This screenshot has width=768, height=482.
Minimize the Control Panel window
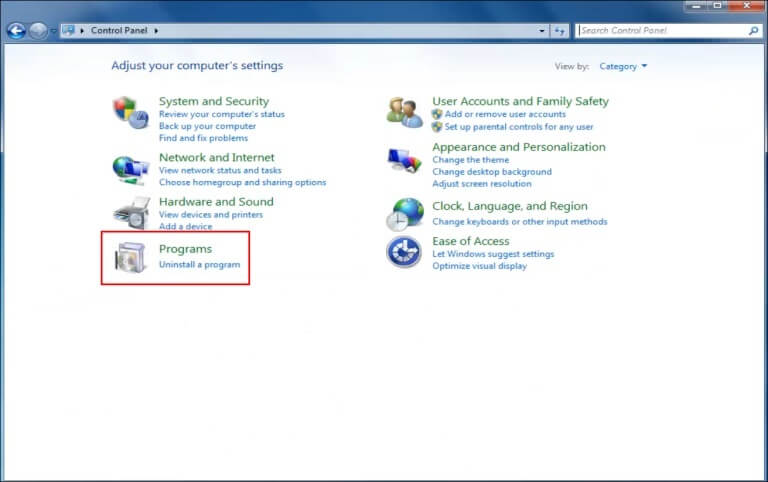(x=696, y=5)
